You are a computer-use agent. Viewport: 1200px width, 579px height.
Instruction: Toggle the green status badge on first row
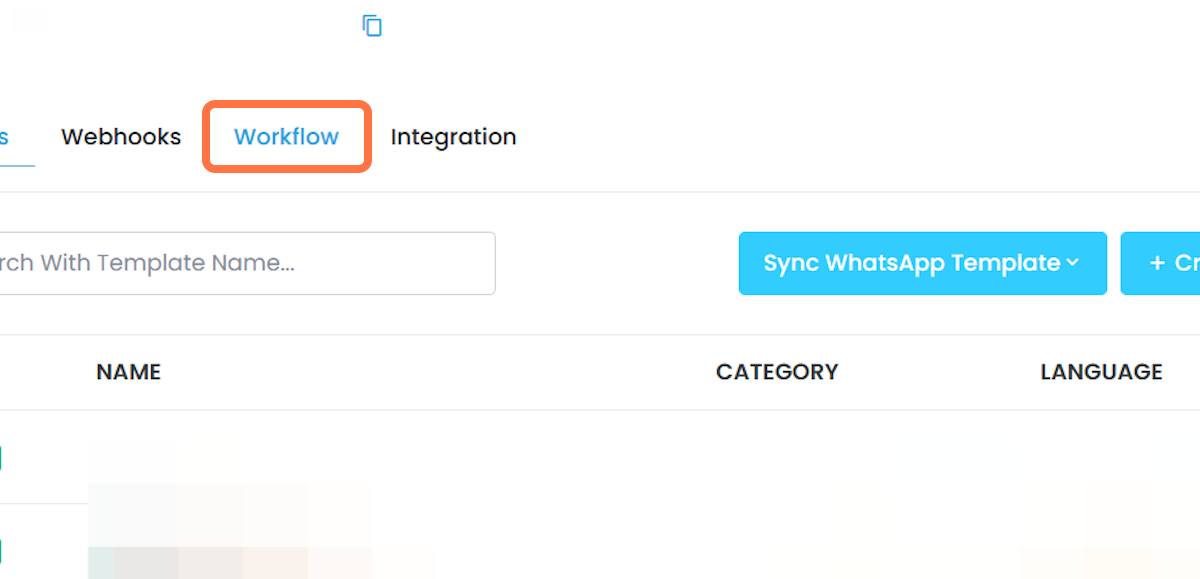[x=1, y=459]
